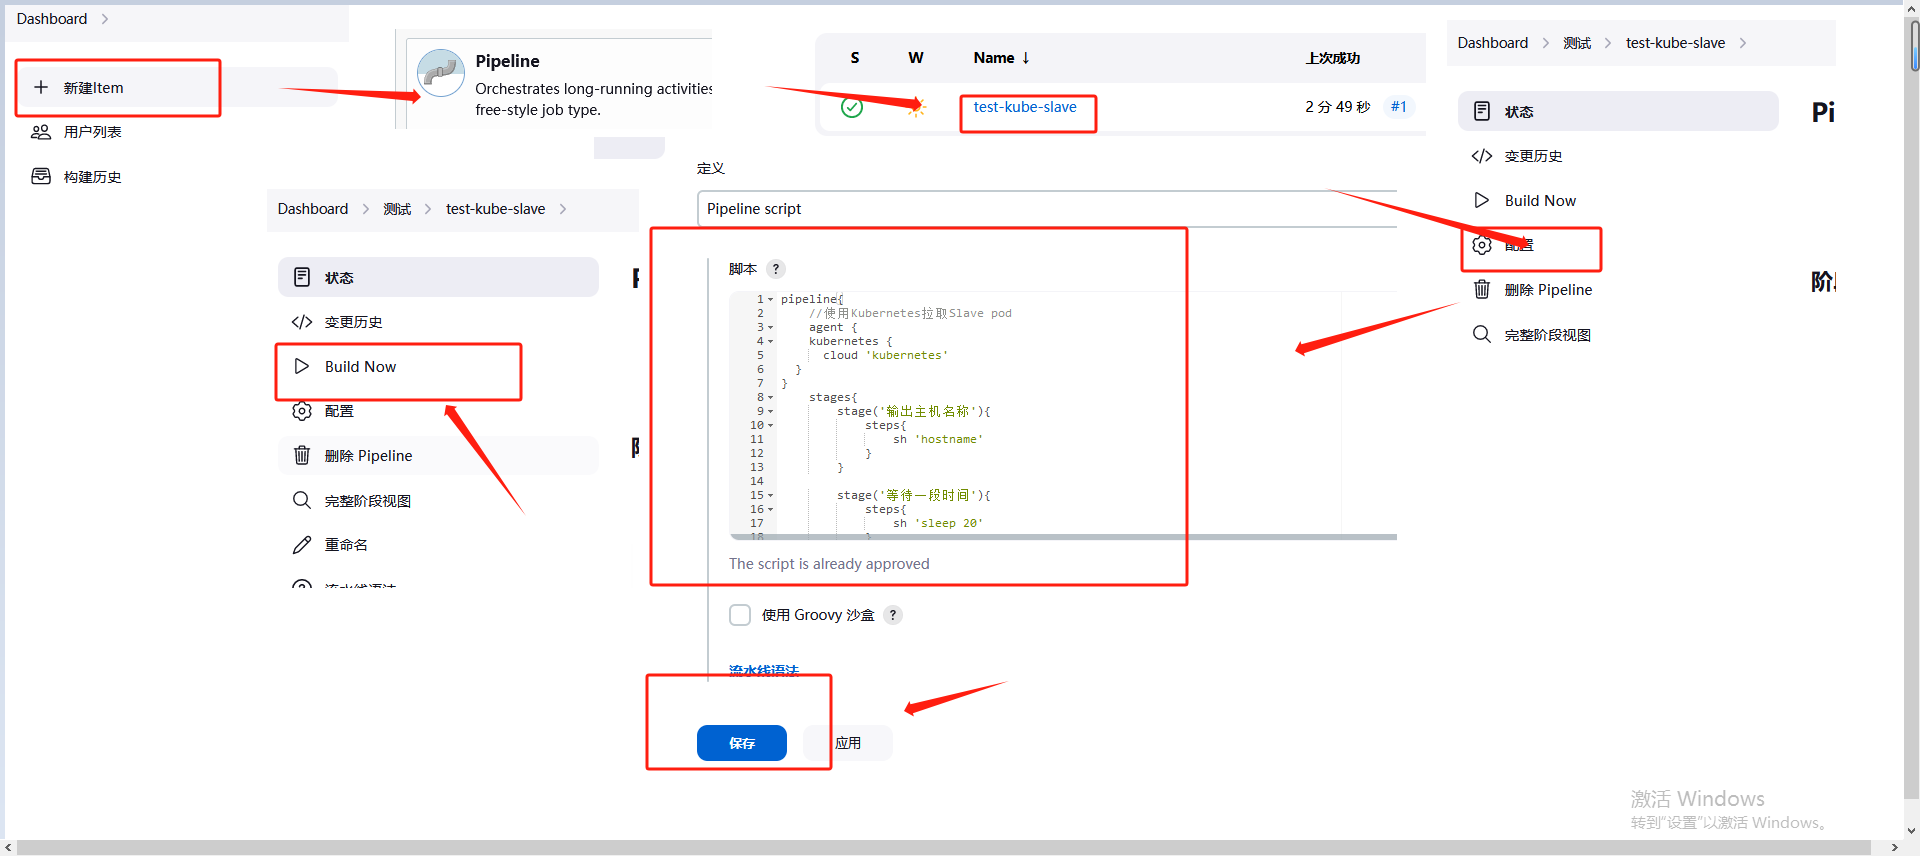
Task: Click the green success status icon
Action: (x=852, y=107)
